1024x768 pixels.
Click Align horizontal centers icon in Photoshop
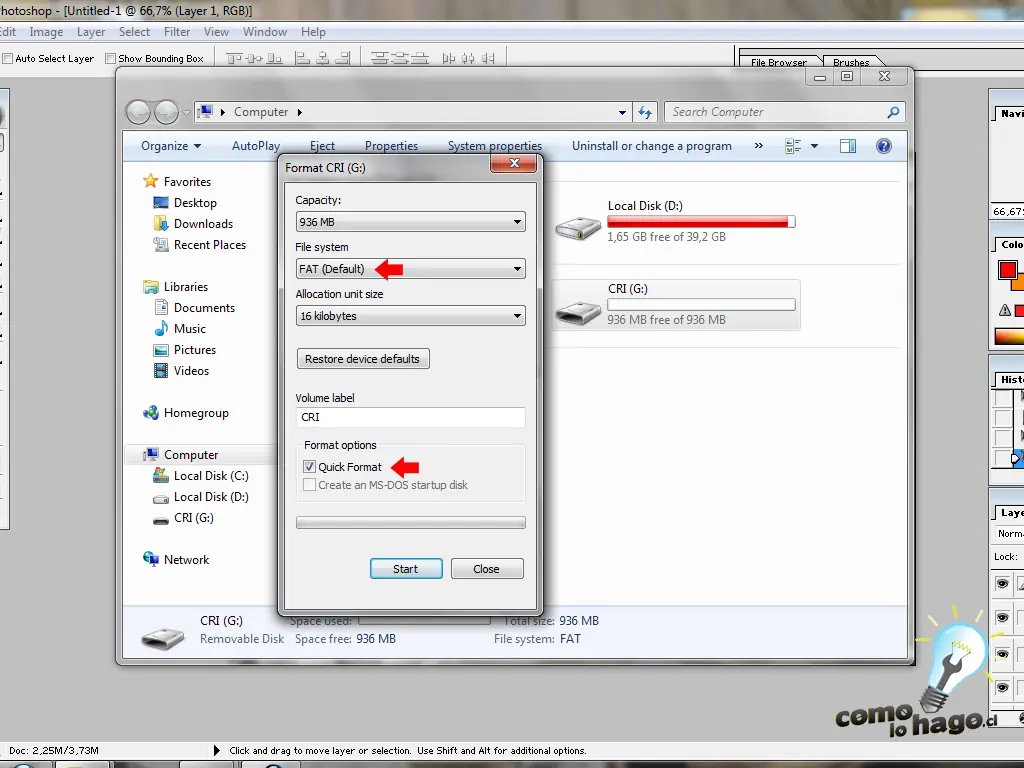[x=323, y=59]
